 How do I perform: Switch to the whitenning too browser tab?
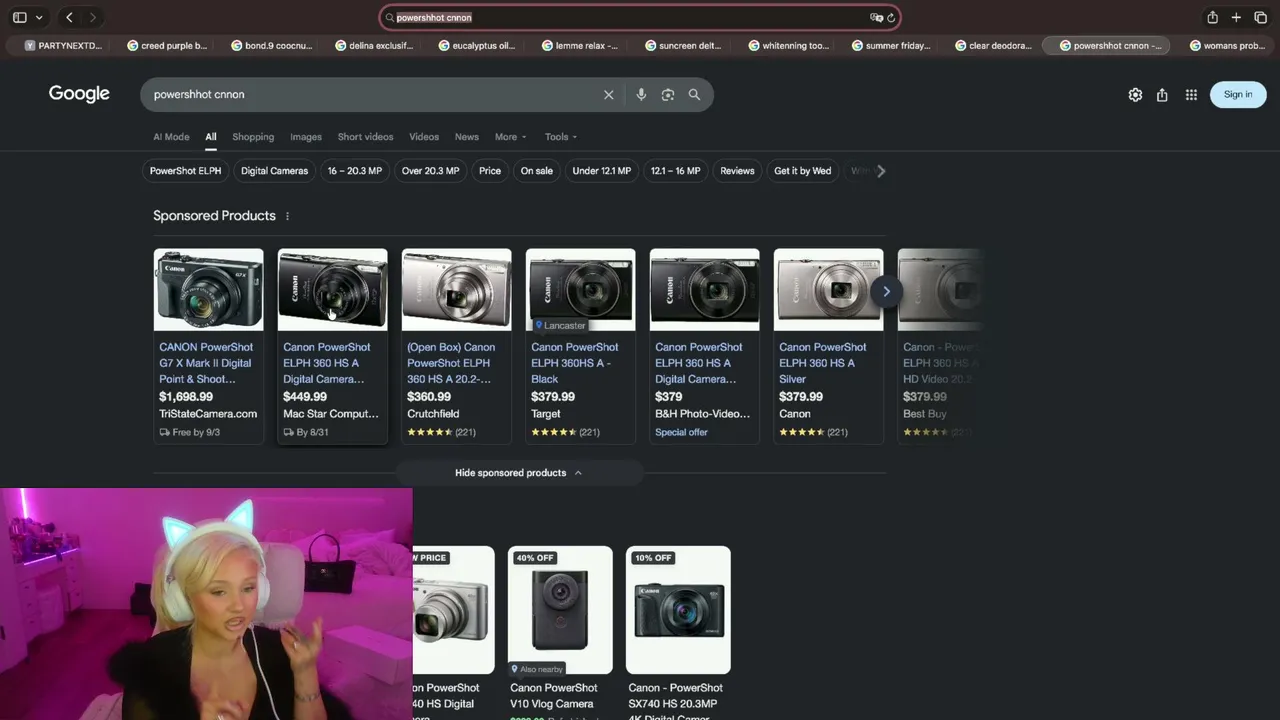pos(788,45)
